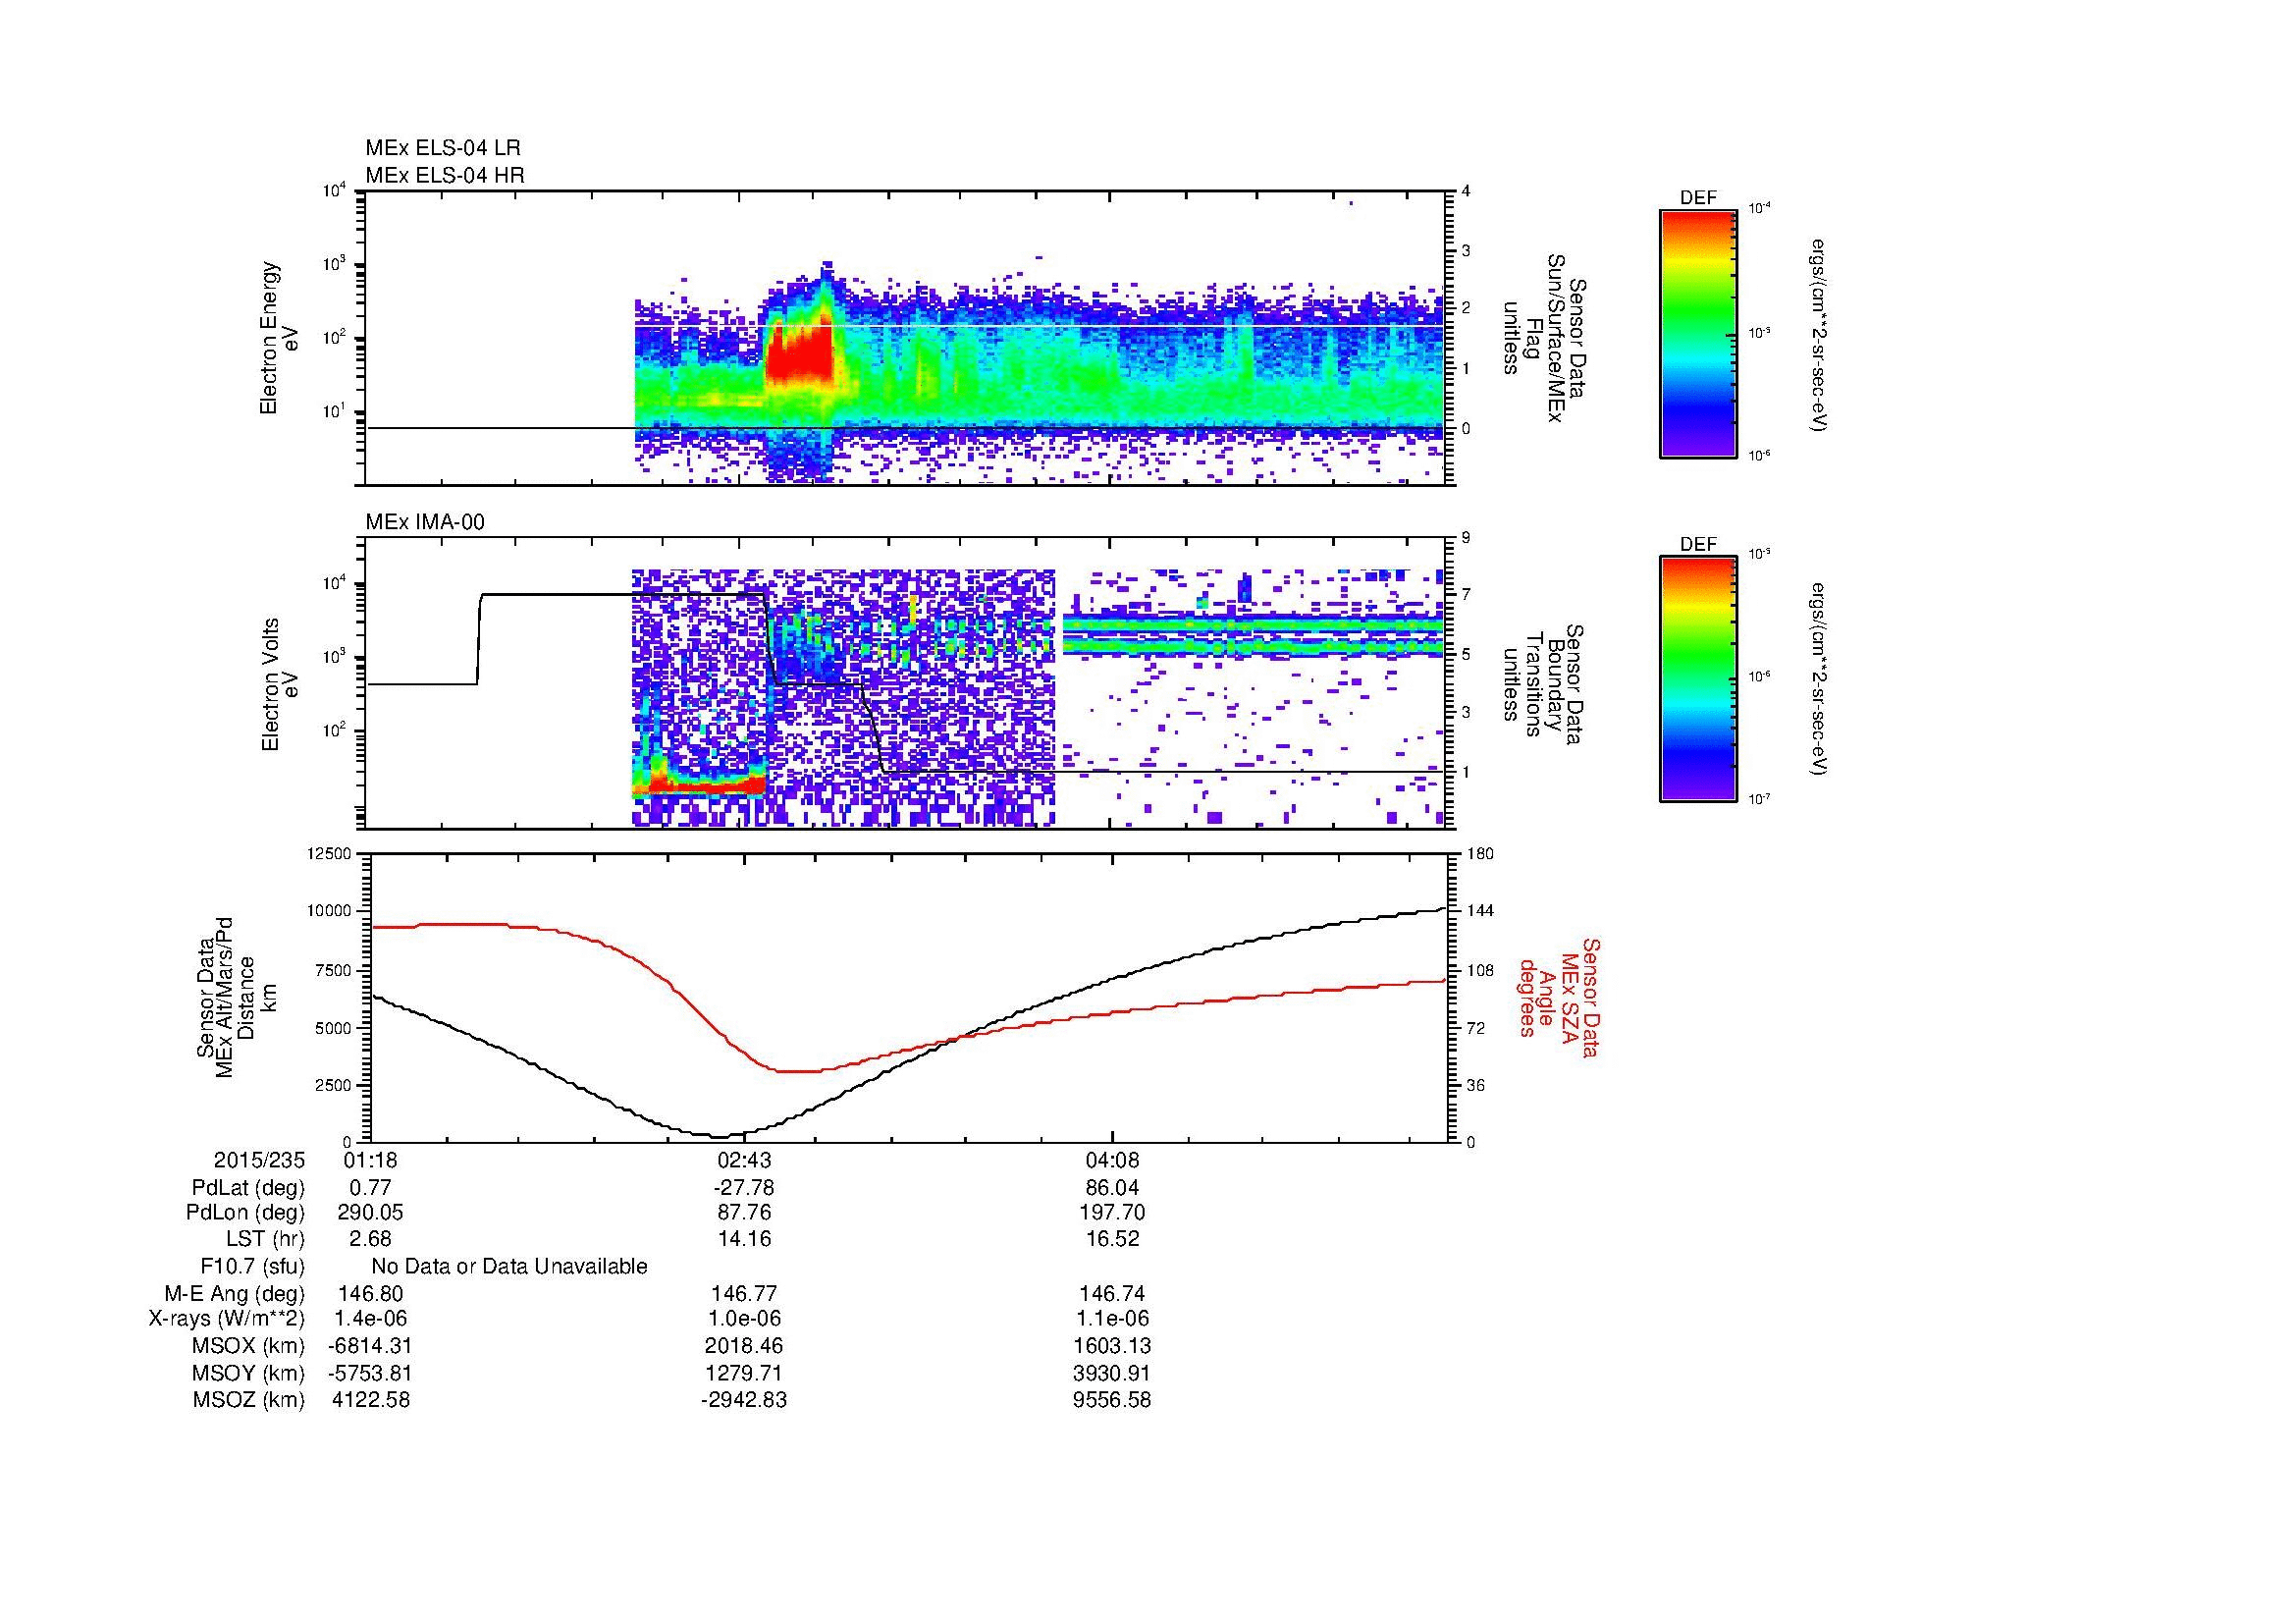Viewport: 2296px width, 1623px height.
Task: Click the 'PdLon (deg)' row label
Action: tap(247, 1213)
